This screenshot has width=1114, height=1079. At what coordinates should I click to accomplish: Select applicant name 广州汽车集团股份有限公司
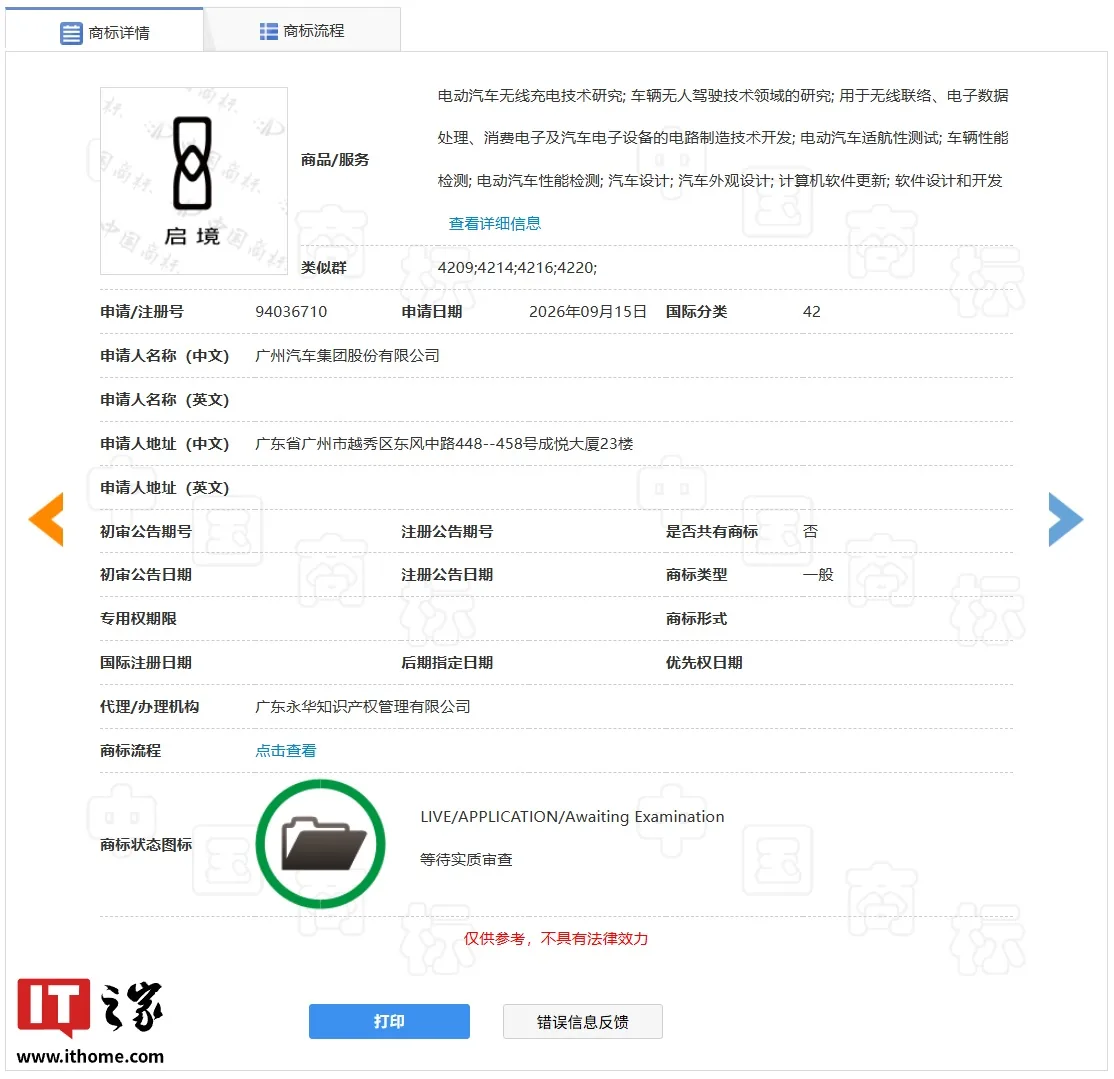347,356
